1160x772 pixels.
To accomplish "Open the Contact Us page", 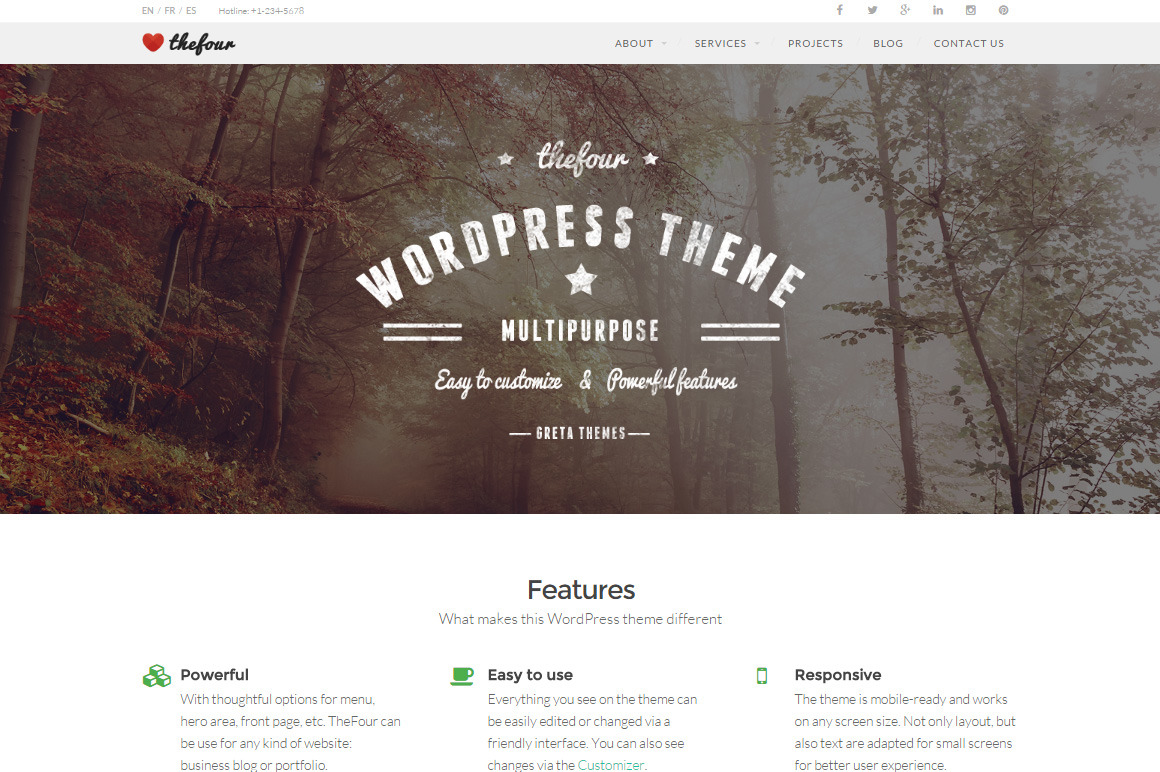I will (968, 44).
